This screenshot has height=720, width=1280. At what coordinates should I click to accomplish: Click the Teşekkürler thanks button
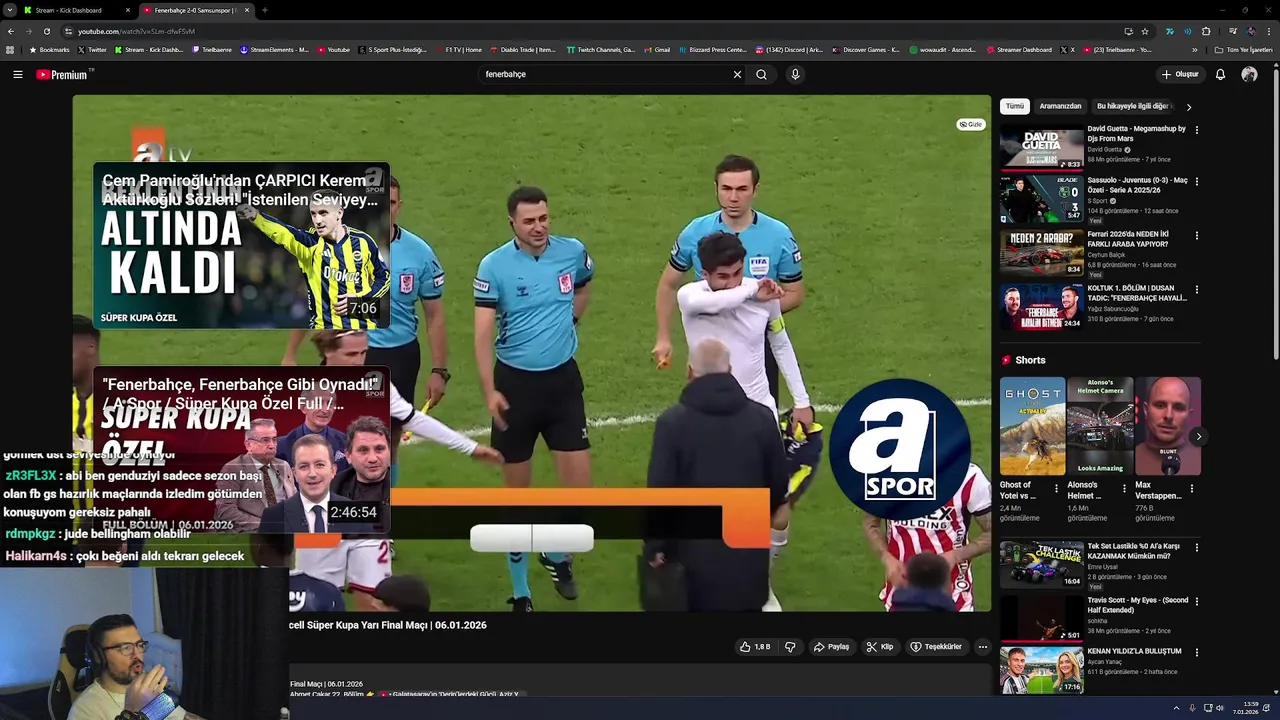[936, 647]
